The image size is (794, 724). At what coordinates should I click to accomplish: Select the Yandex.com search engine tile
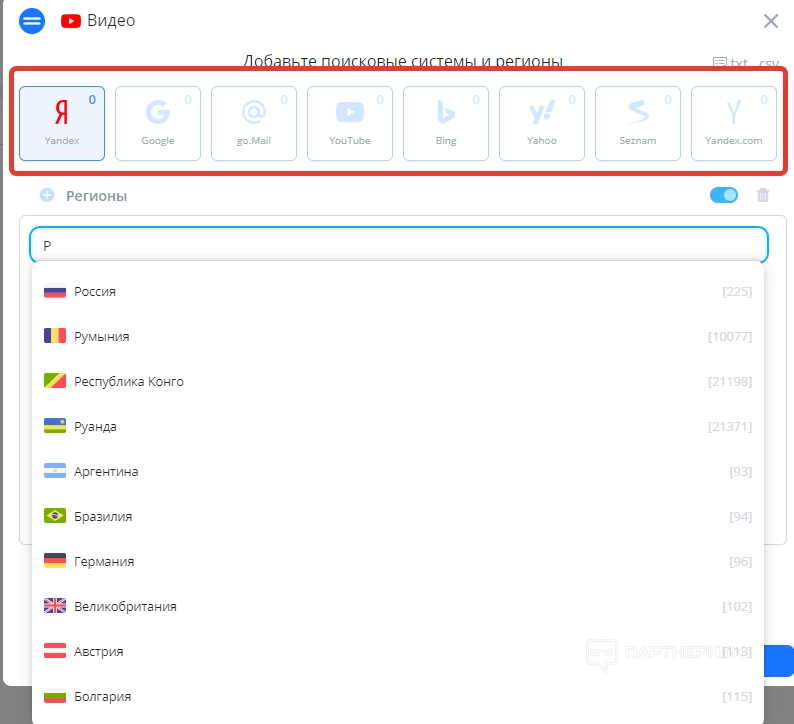[x=734, y=124]
